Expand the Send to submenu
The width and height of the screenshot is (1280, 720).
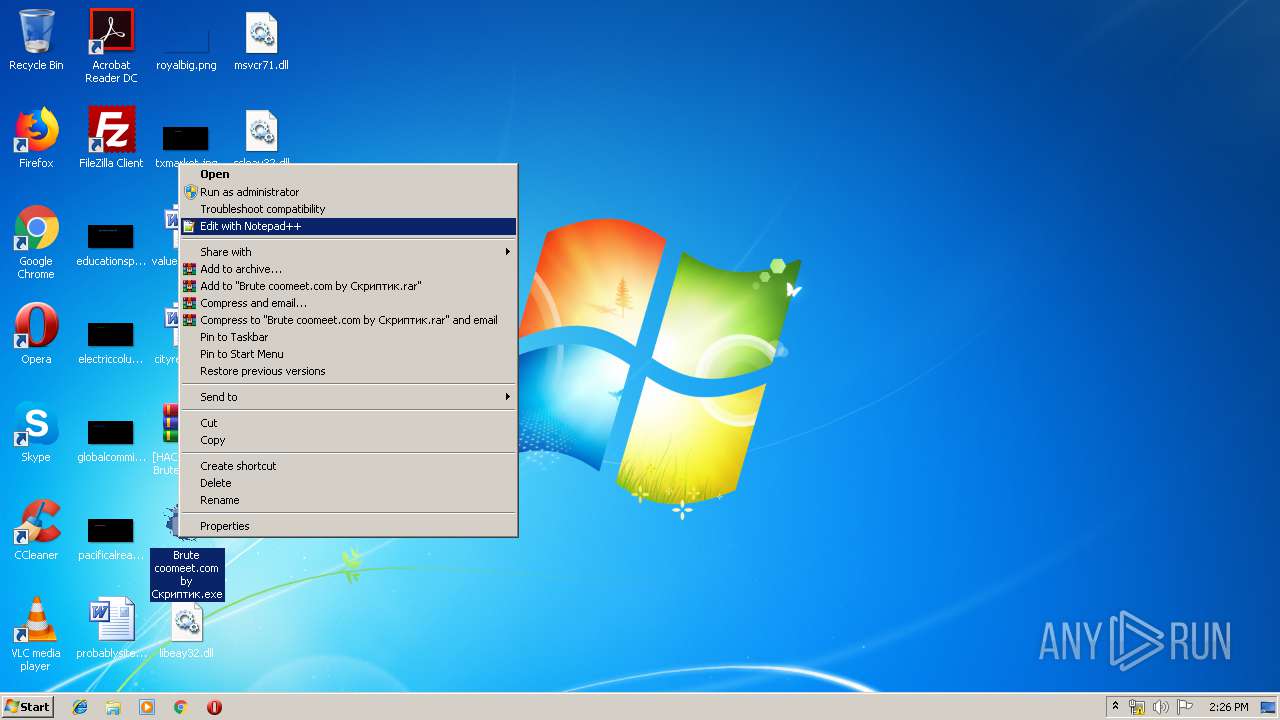click(x=348, y=397)
